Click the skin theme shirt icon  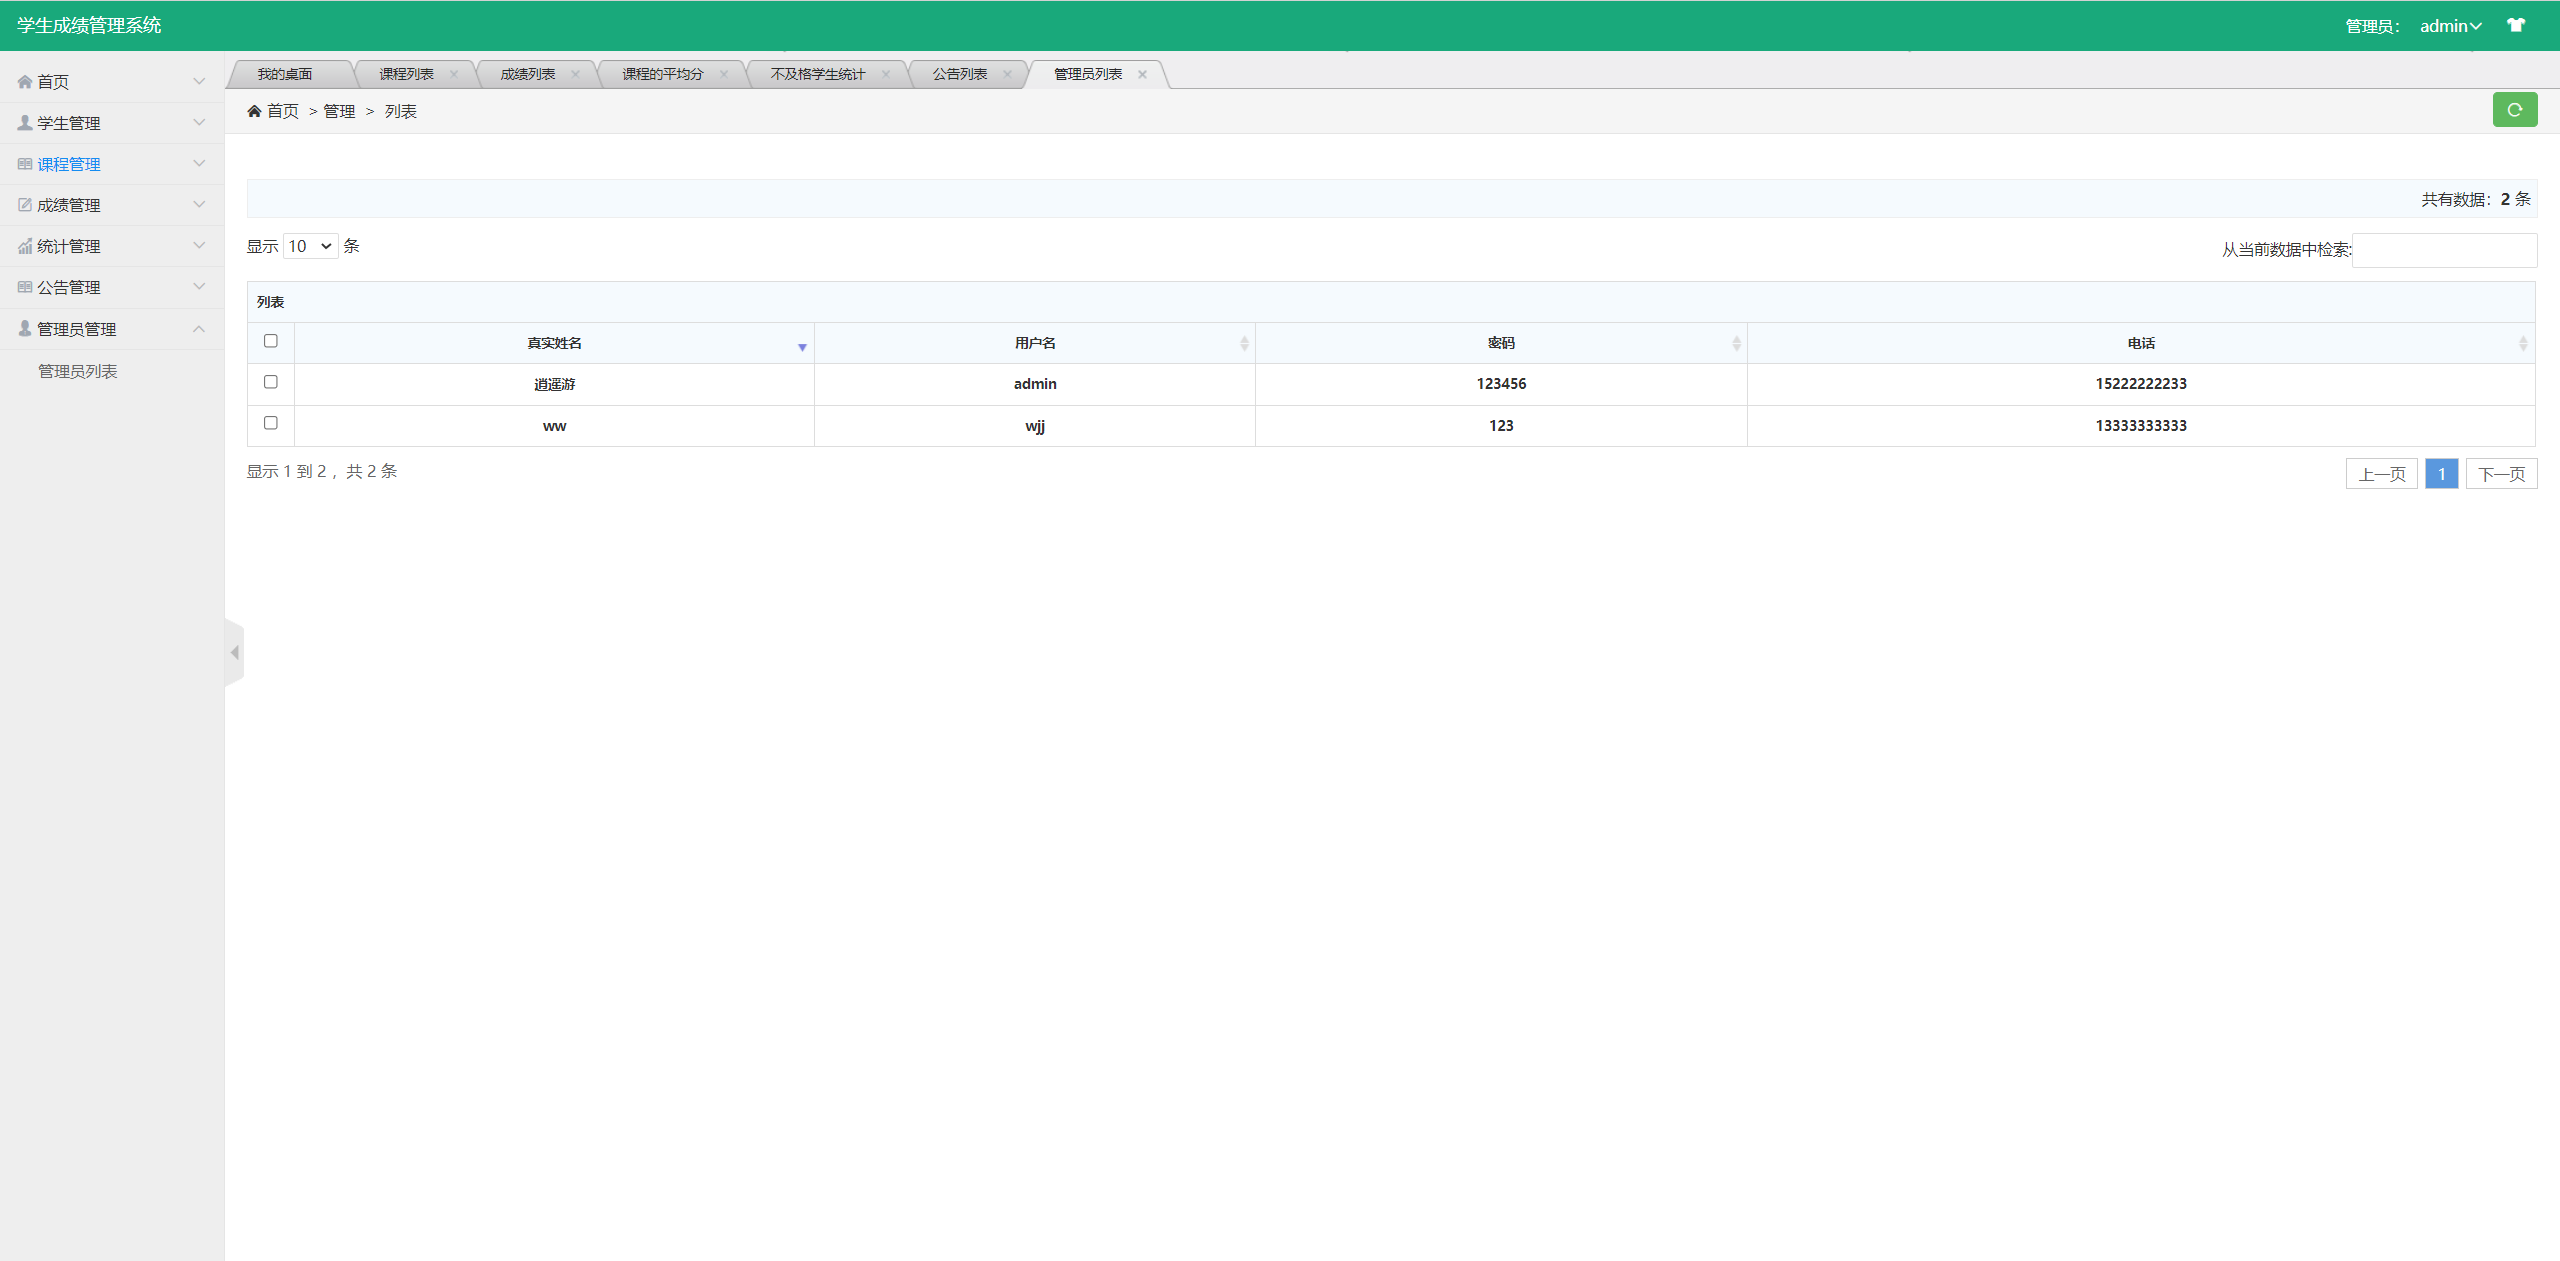[x=2516, y=25]
